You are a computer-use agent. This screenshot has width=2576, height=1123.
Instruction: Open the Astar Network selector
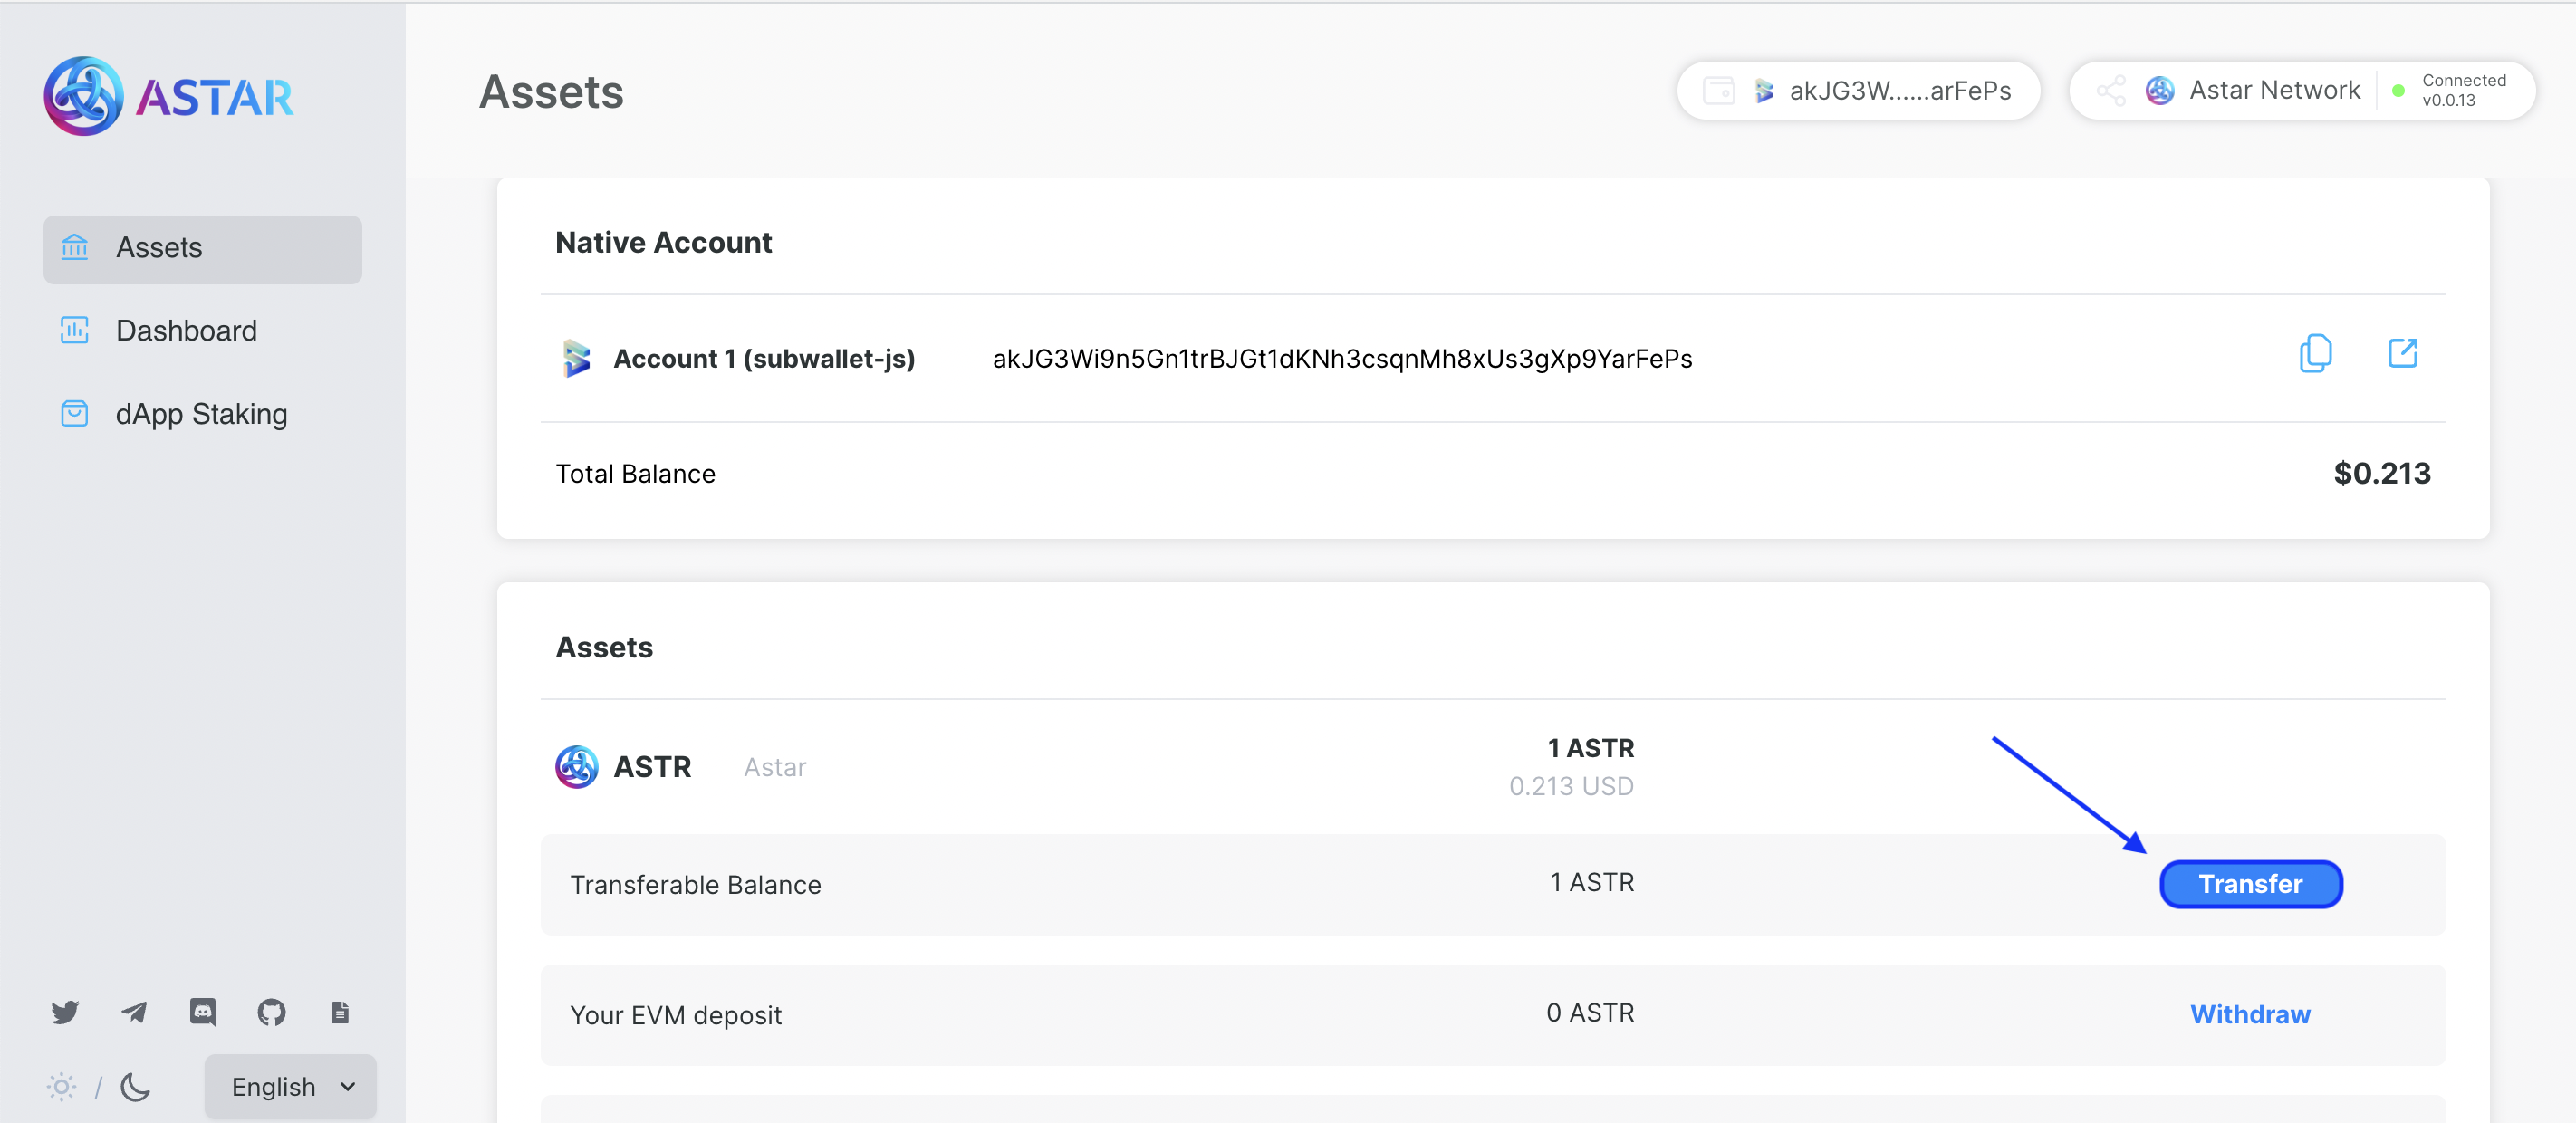[x=2301, y=91]
